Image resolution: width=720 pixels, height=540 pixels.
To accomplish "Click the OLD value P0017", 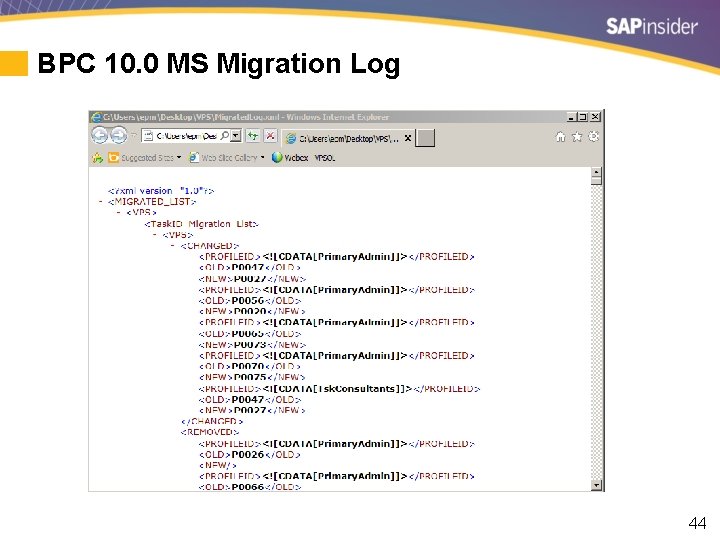I will click(248, 267).
